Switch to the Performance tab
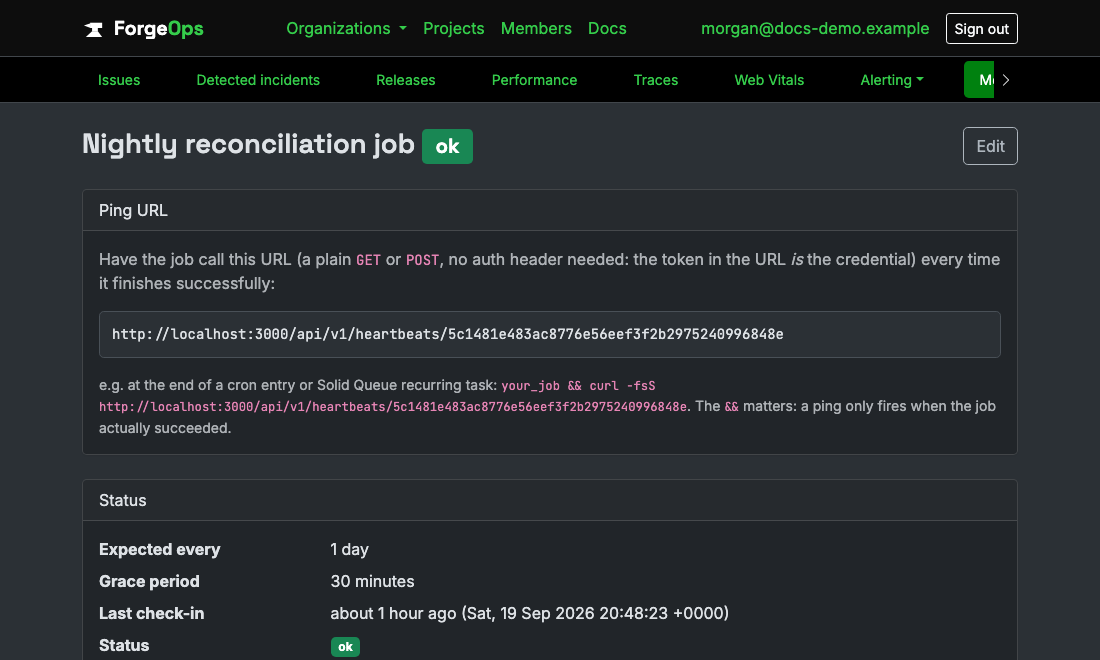 [534, 80]
